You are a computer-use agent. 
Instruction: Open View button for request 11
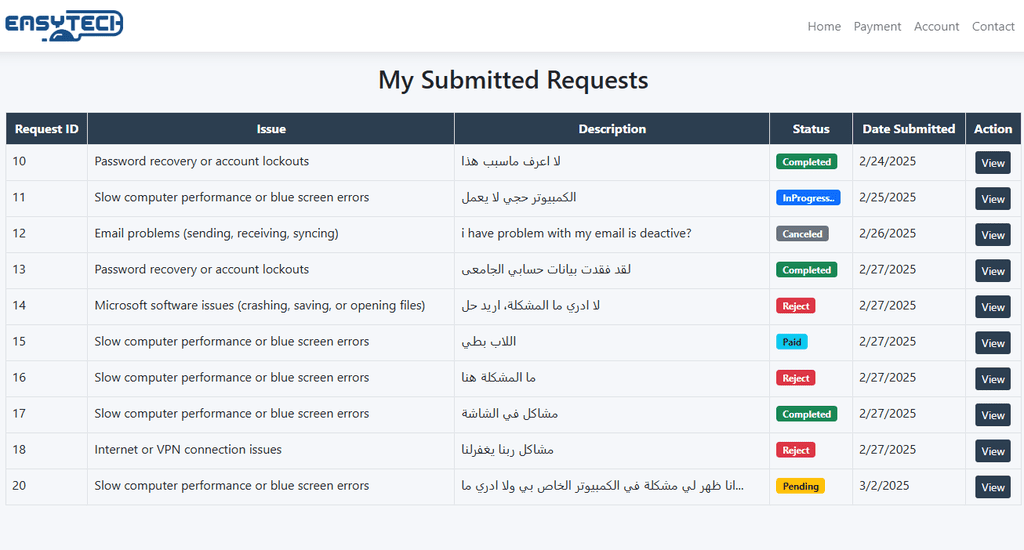point(993,199)
